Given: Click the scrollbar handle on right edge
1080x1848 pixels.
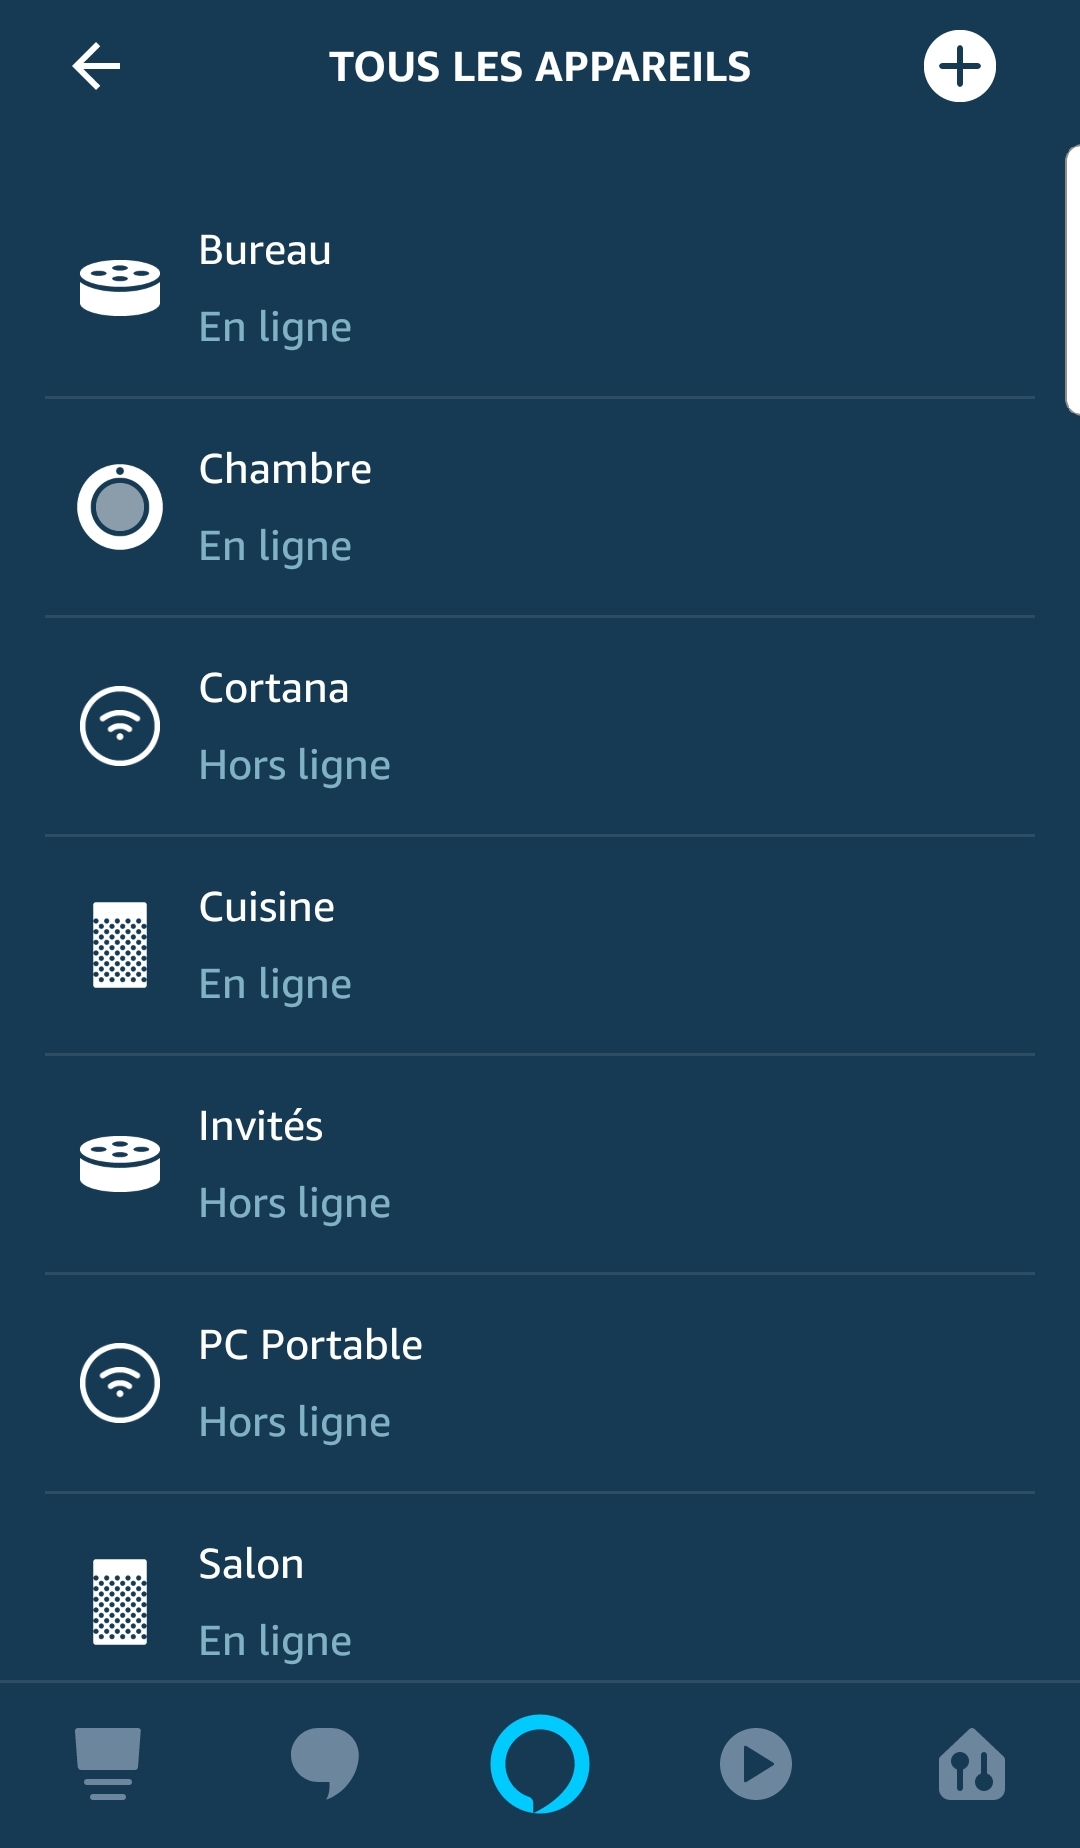Looking at the screenshot, I should click(x=1072, y=280).
